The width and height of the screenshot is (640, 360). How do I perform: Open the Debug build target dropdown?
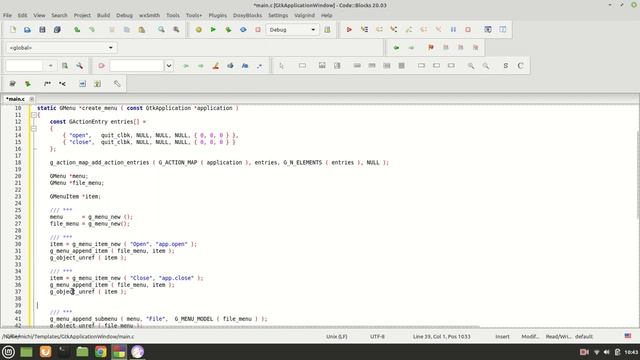point(292,30)
